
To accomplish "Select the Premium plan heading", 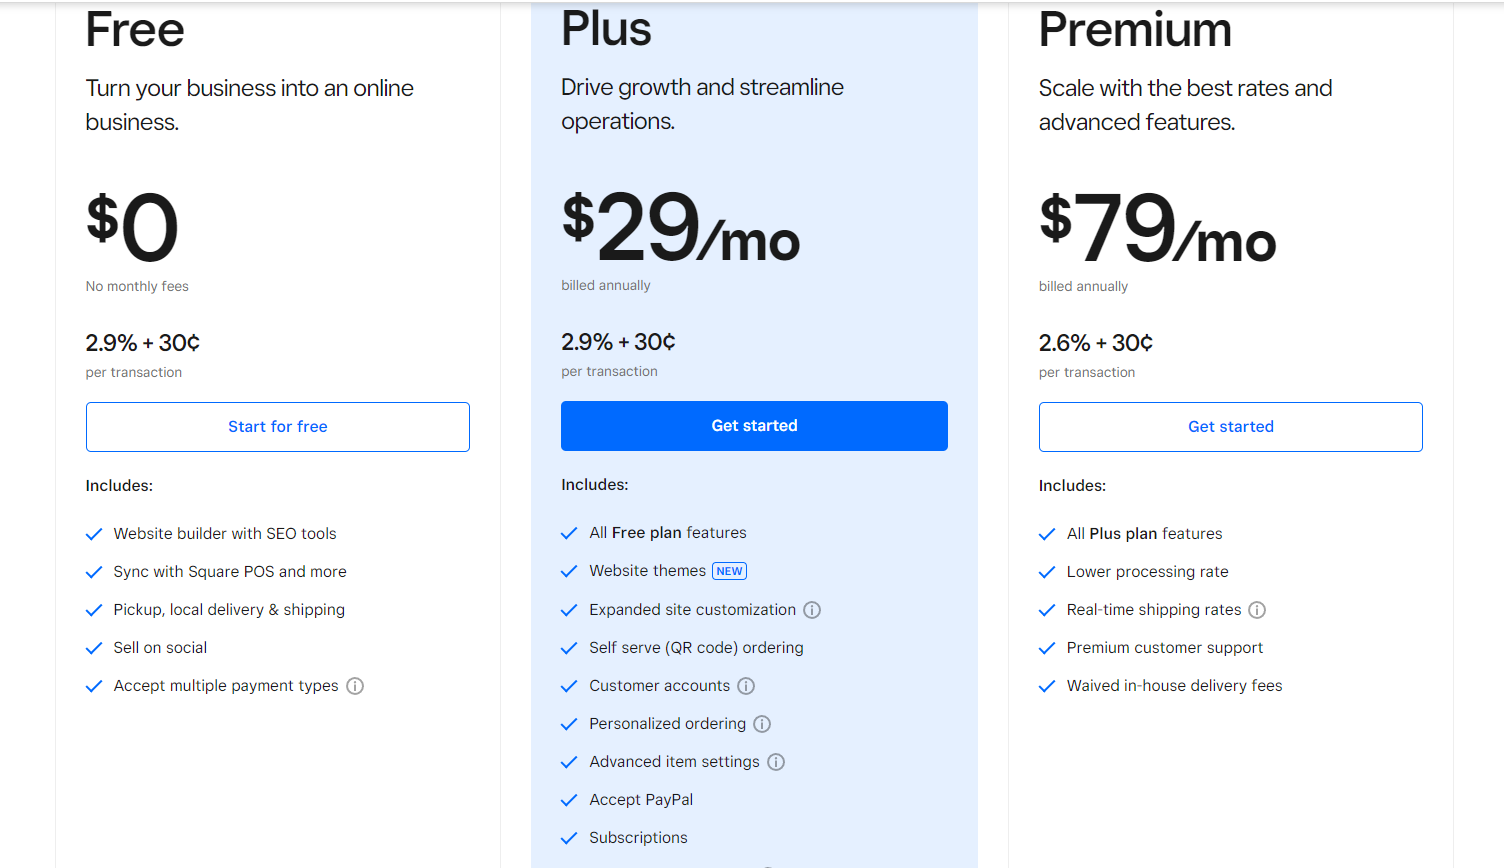I will click(1135, 29).
